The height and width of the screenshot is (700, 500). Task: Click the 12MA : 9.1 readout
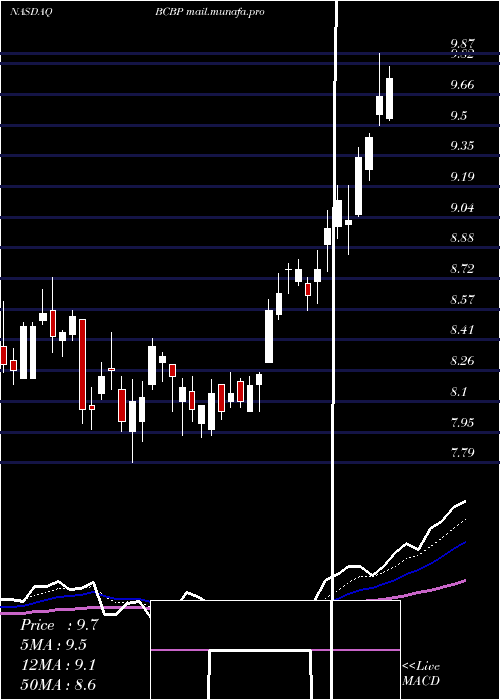click(x=58, y=665)
